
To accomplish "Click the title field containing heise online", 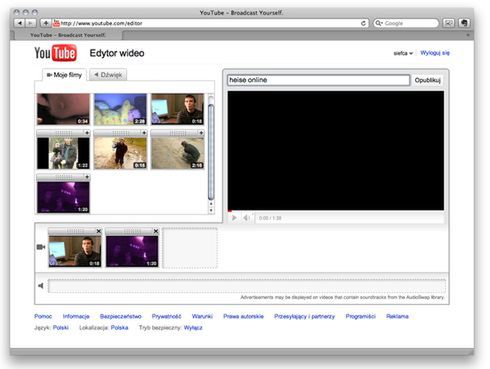I will [319, 80].
